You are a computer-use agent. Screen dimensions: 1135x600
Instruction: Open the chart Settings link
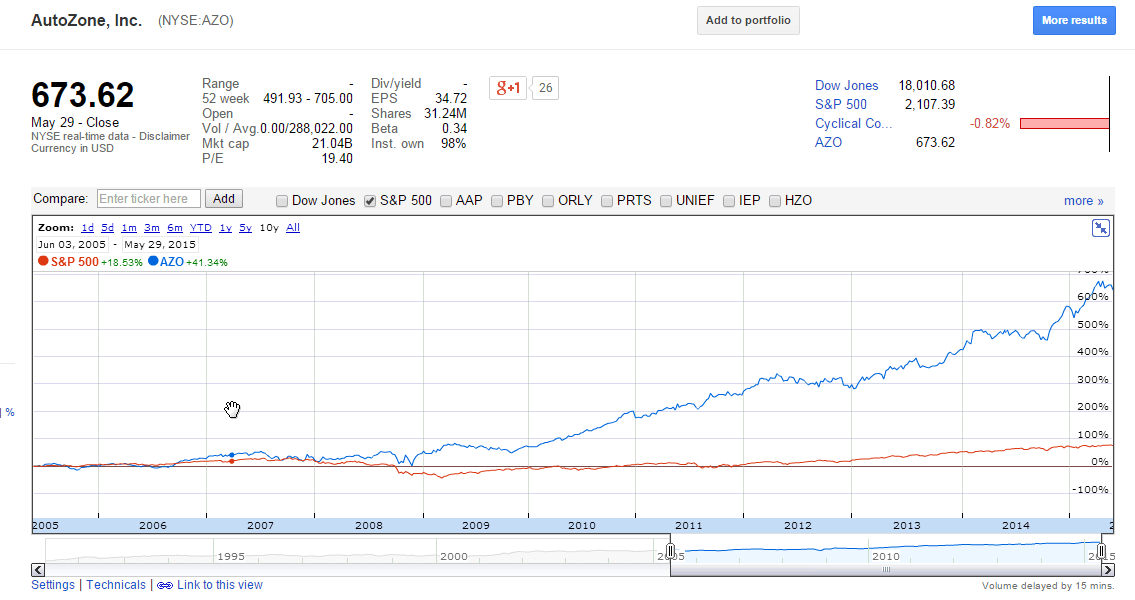point(53,585)
